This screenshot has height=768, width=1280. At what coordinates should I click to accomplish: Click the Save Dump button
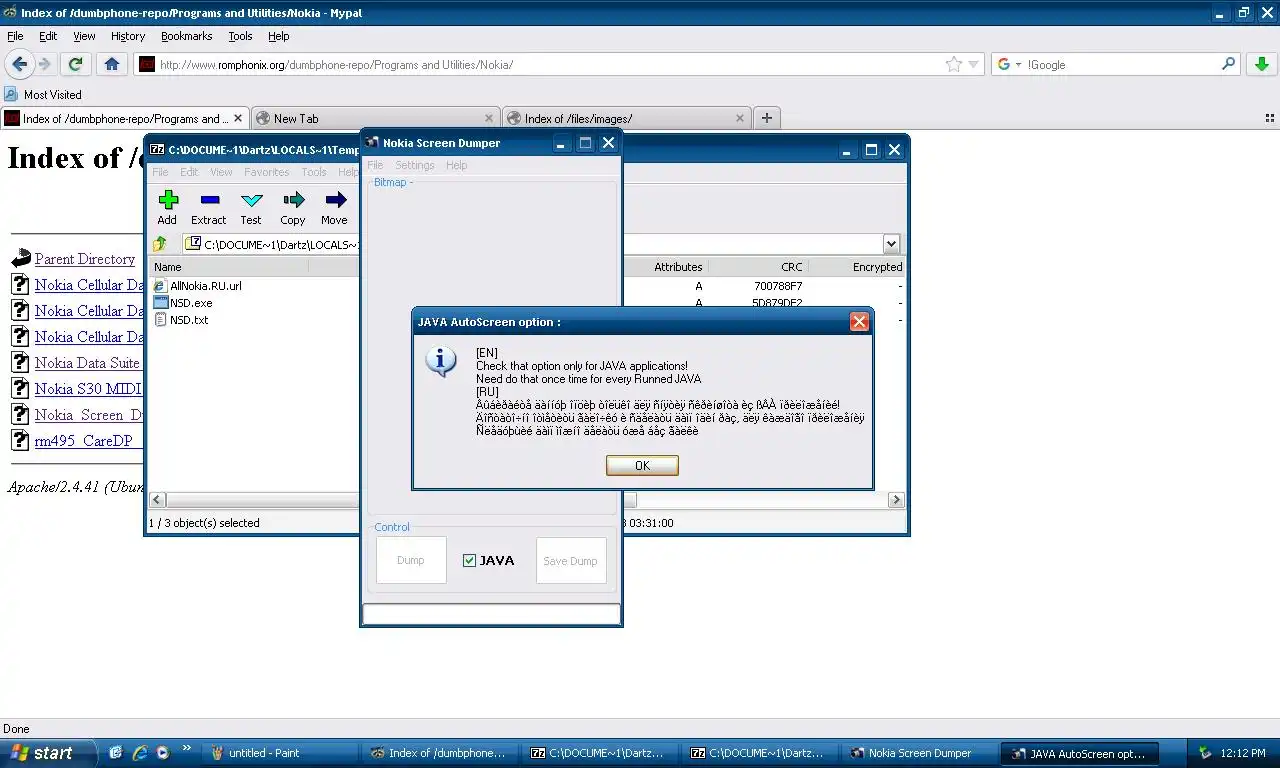571,561
